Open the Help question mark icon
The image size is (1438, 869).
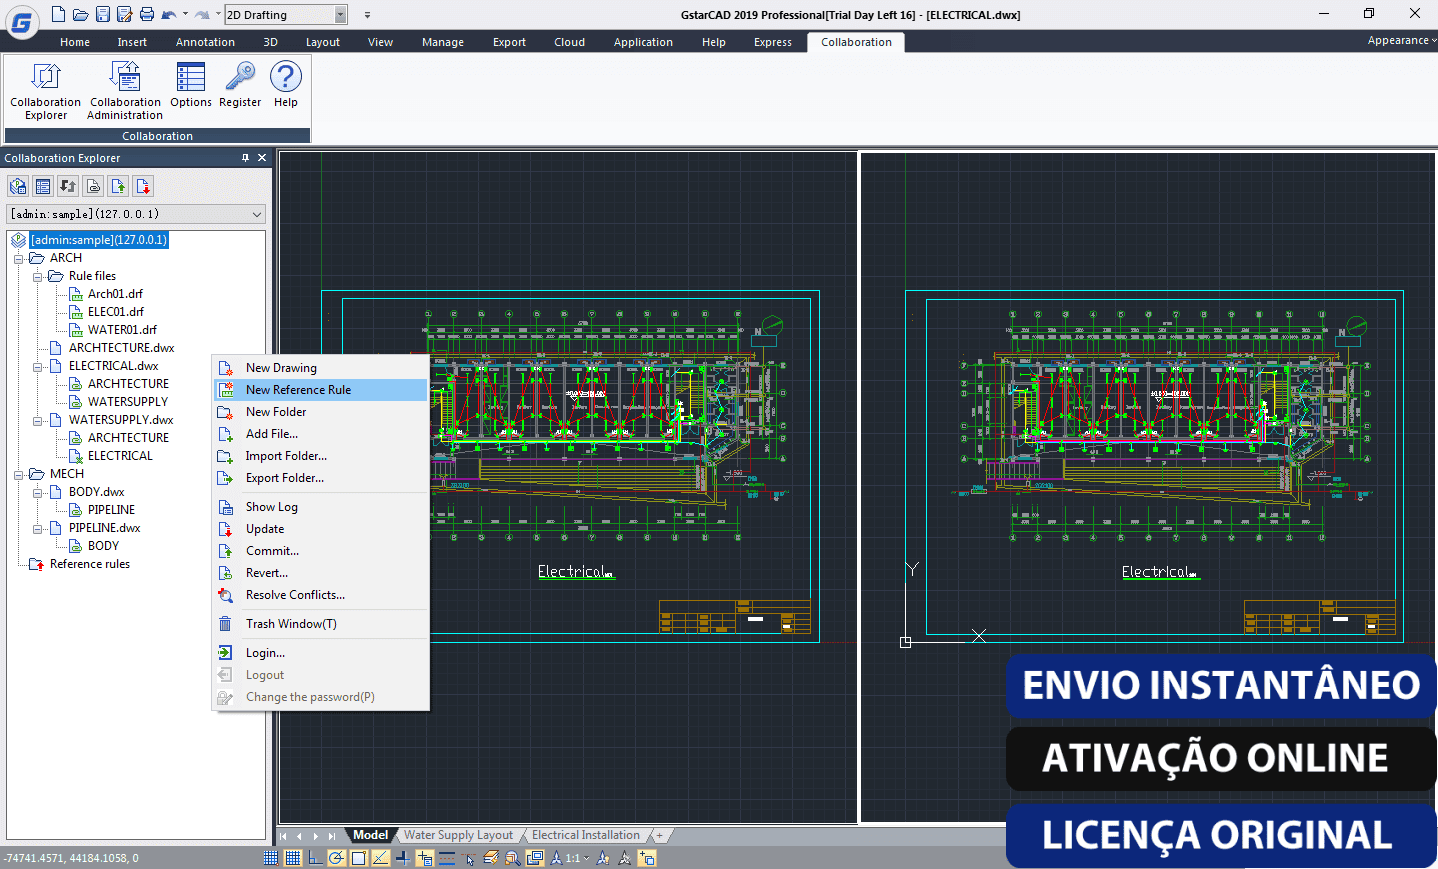(286, 85)
